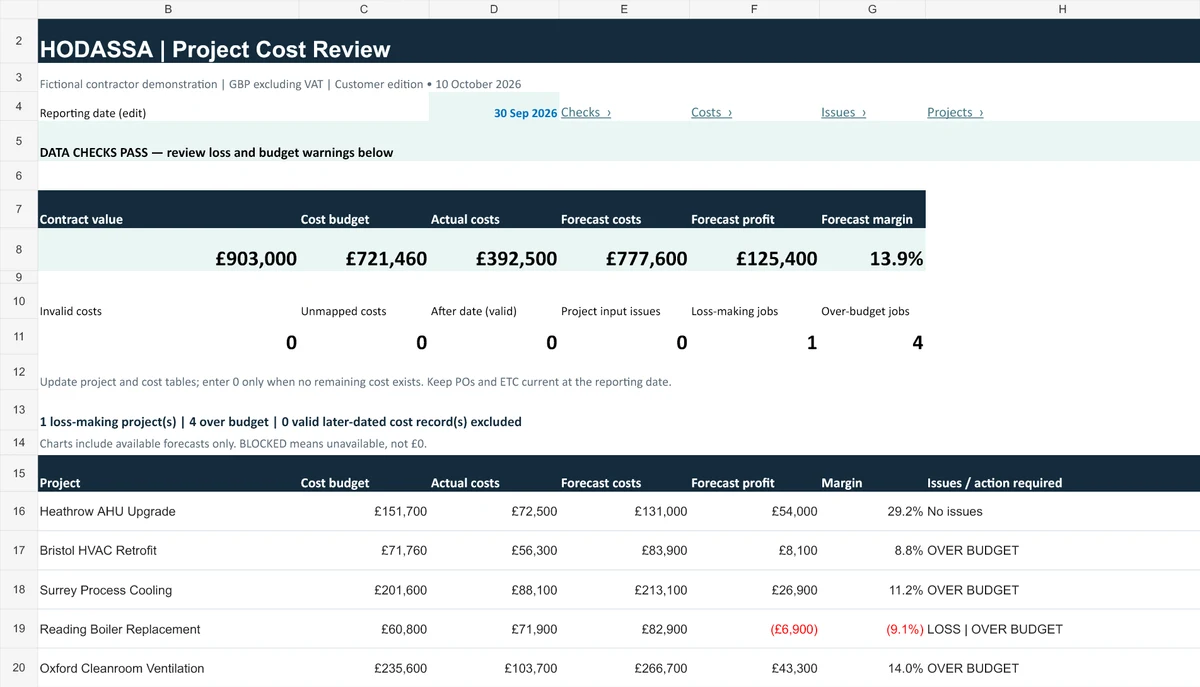Select row 16 header

tap(18, 511)
